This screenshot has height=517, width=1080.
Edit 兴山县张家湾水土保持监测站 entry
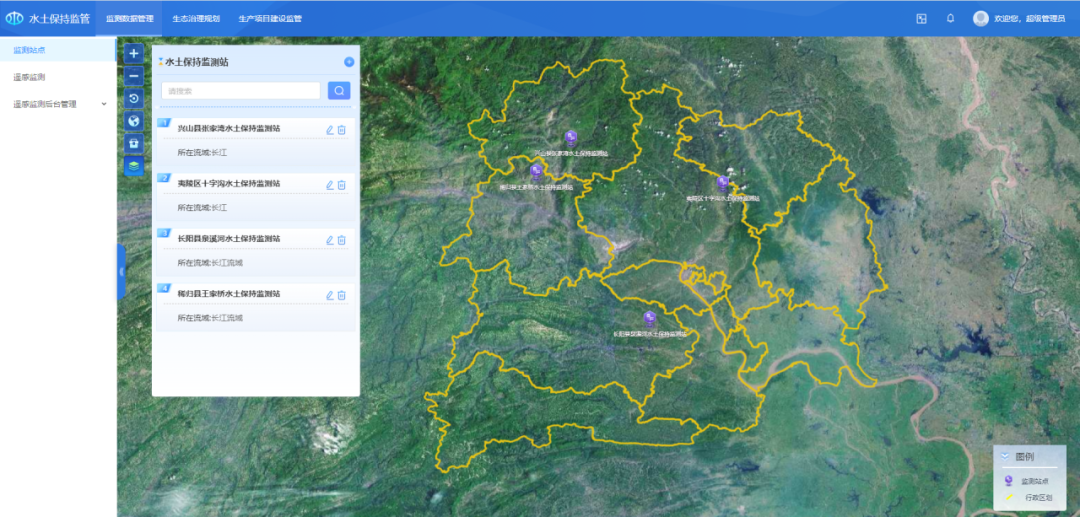click(329, 129)
